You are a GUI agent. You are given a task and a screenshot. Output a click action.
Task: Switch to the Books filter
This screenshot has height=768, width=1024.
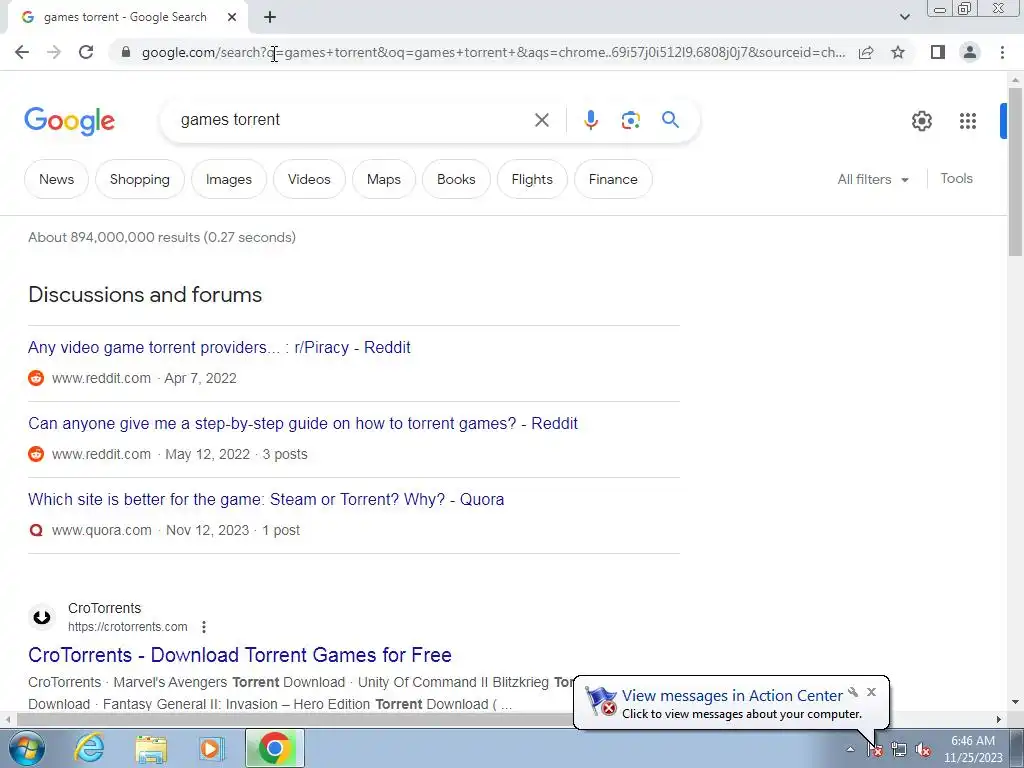[x=456, y=179]
